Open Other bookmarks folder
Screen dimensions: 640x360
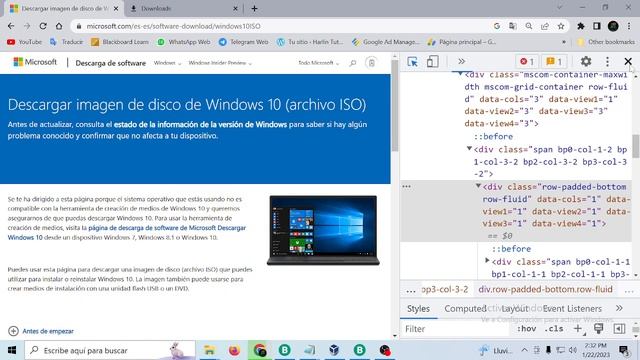[606, 42]
